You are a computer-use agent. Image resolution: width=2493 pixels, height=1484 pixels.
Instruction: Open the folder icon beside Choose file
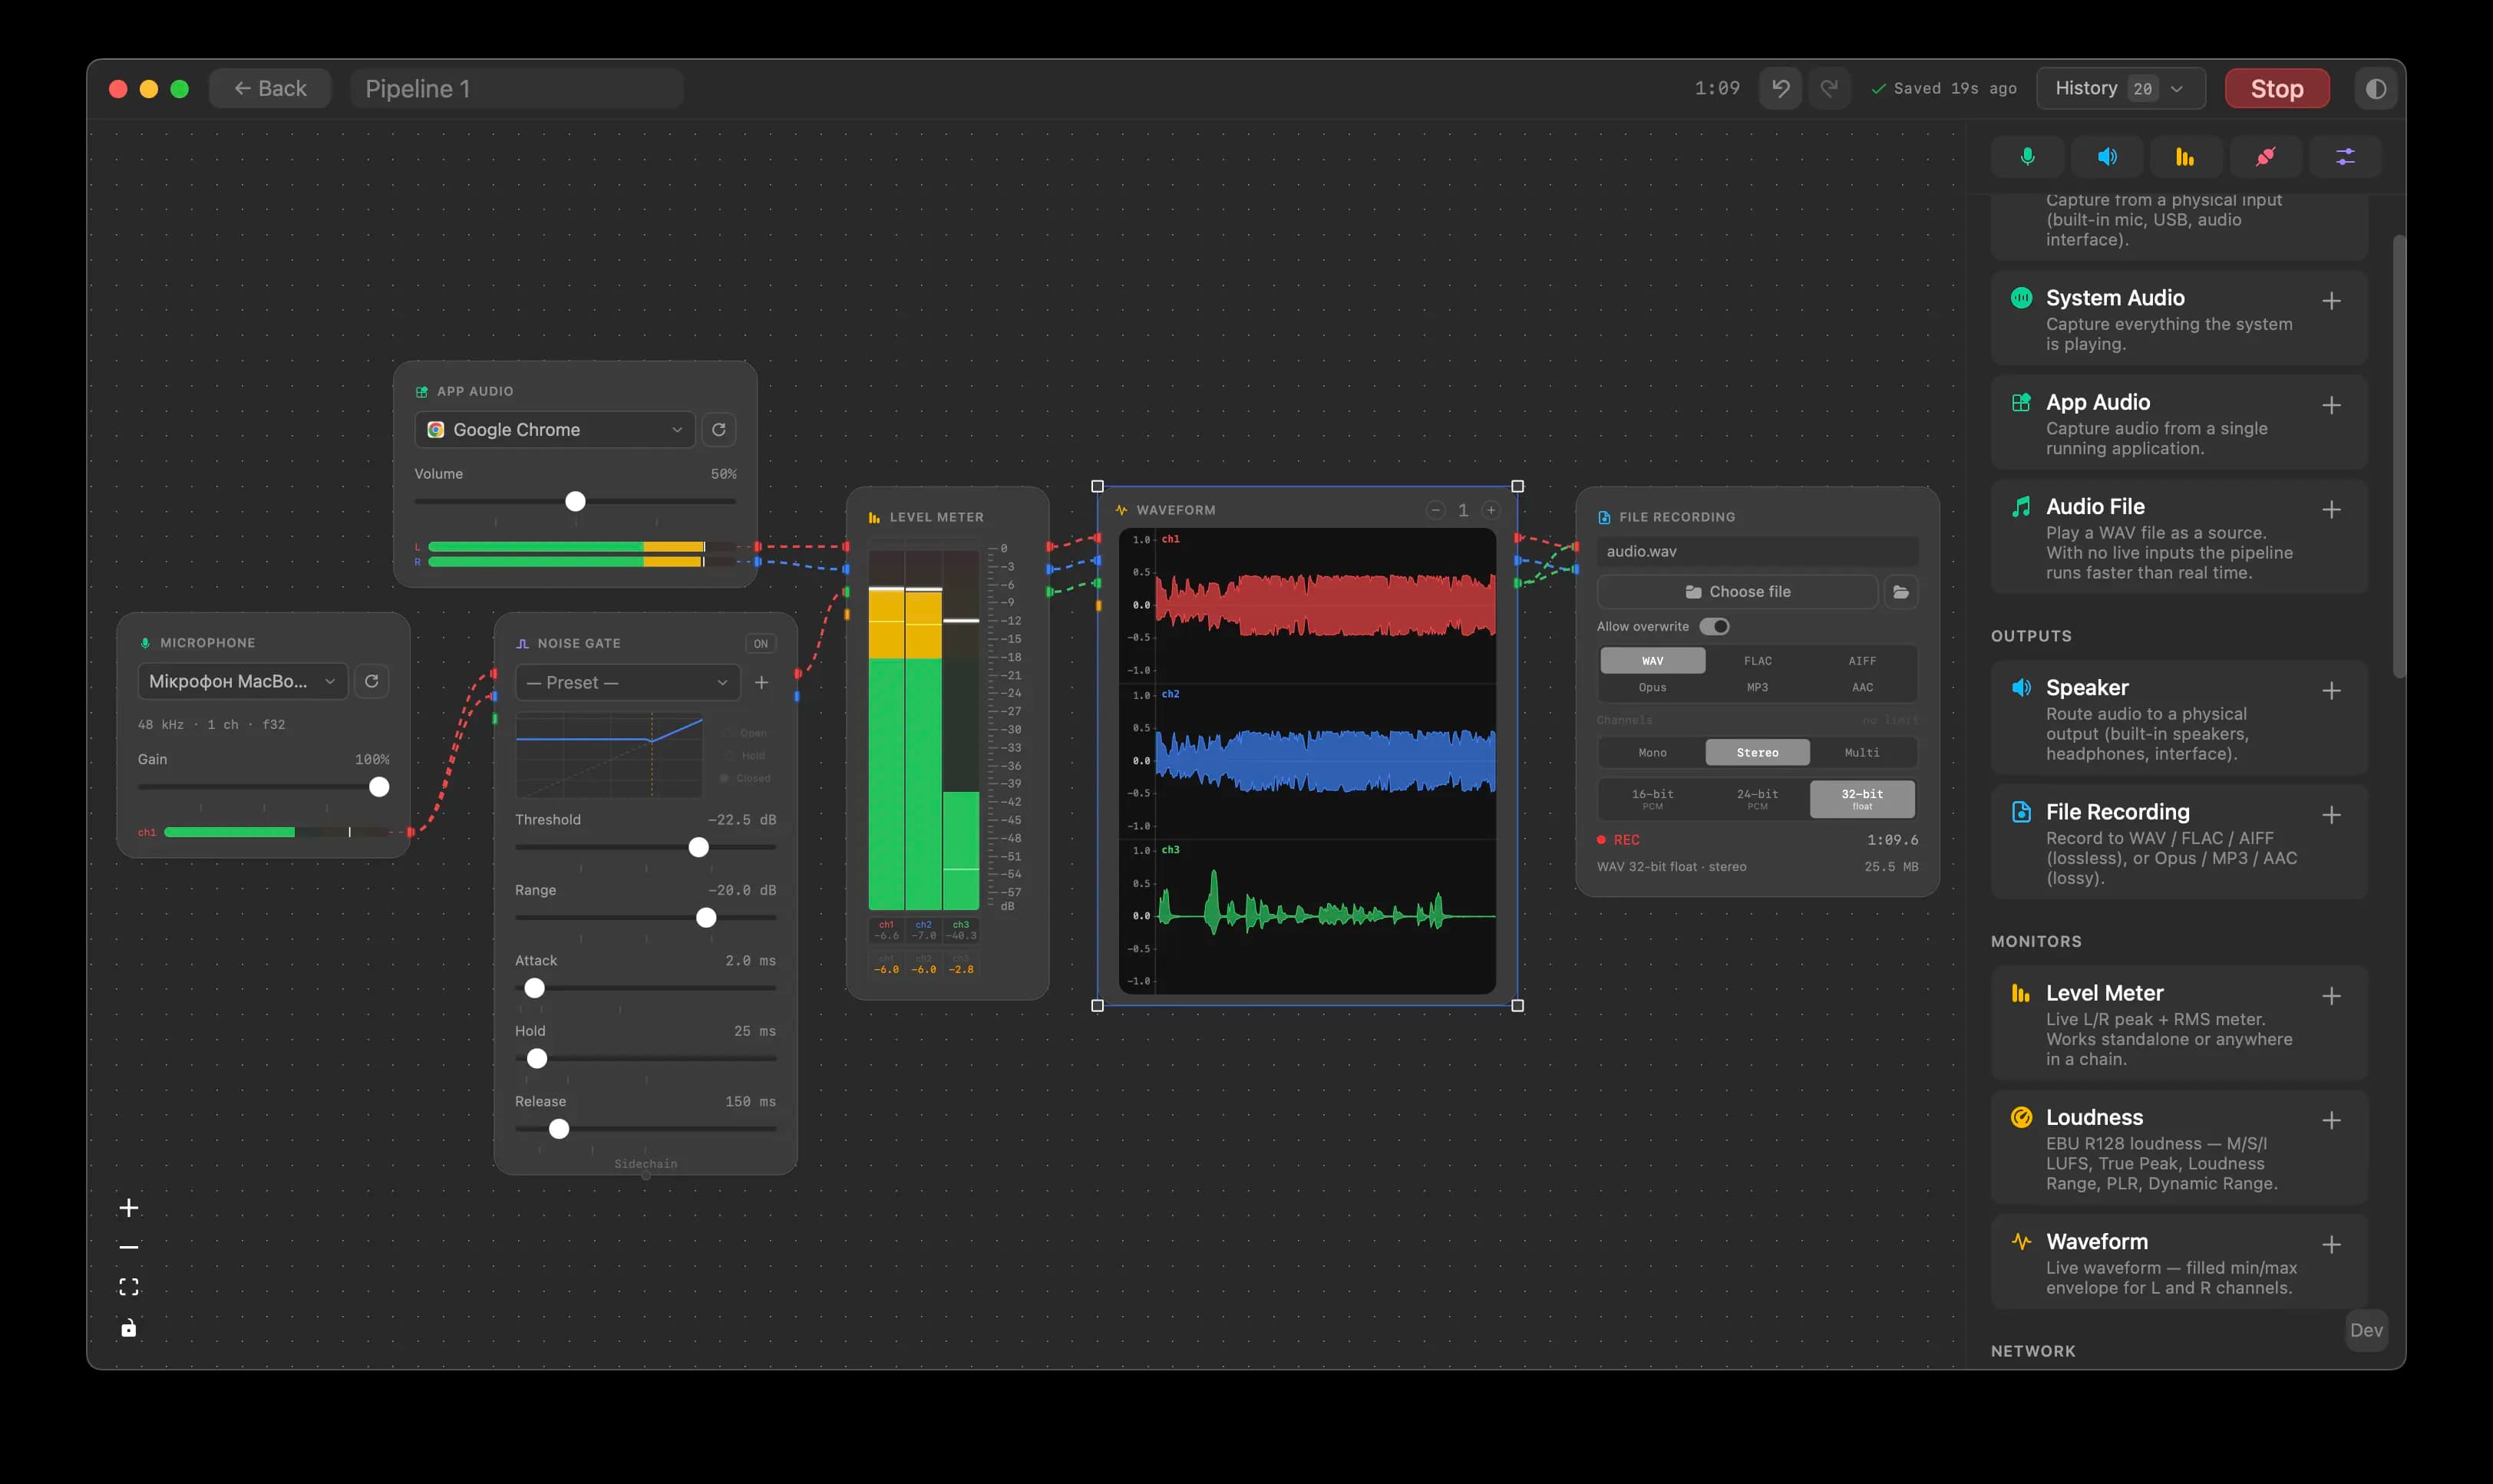[x=1901, y=592]
